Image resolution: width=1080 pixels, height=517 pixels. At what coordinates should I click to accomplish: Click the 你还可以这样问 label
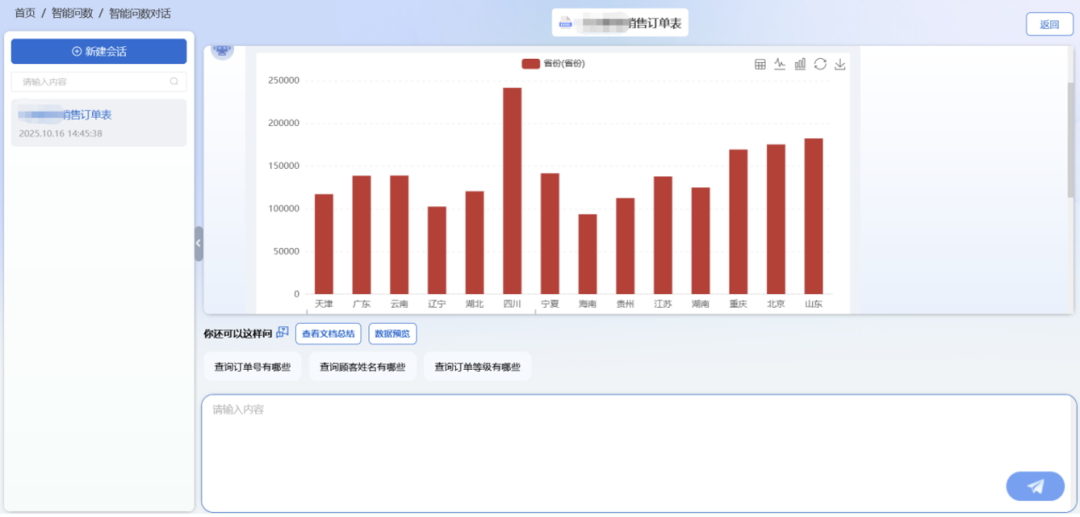coord(238,334)
